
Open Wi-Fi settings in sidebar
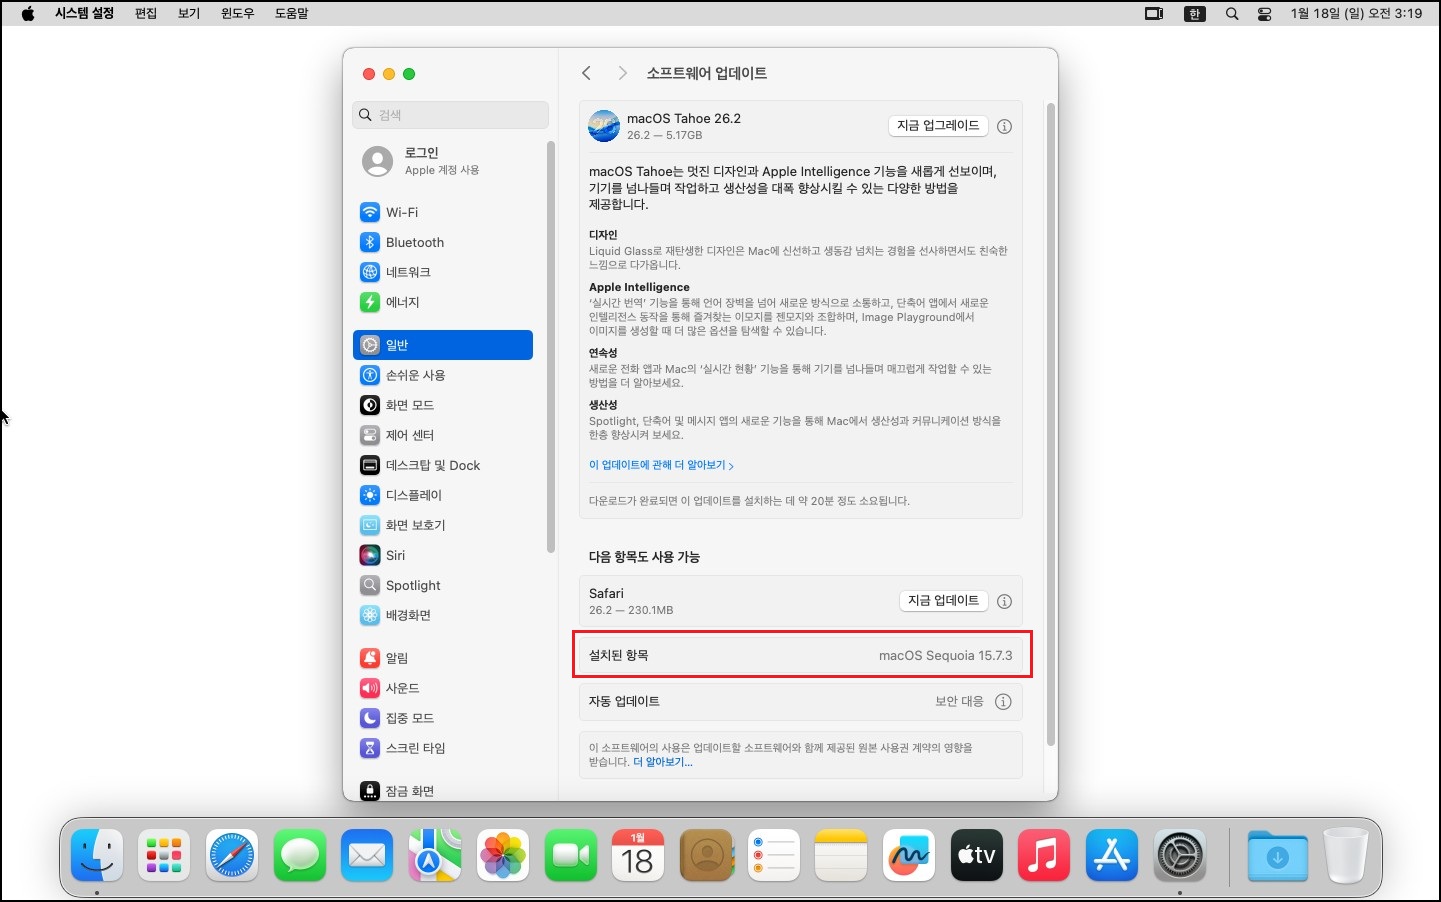coord(443,212)
